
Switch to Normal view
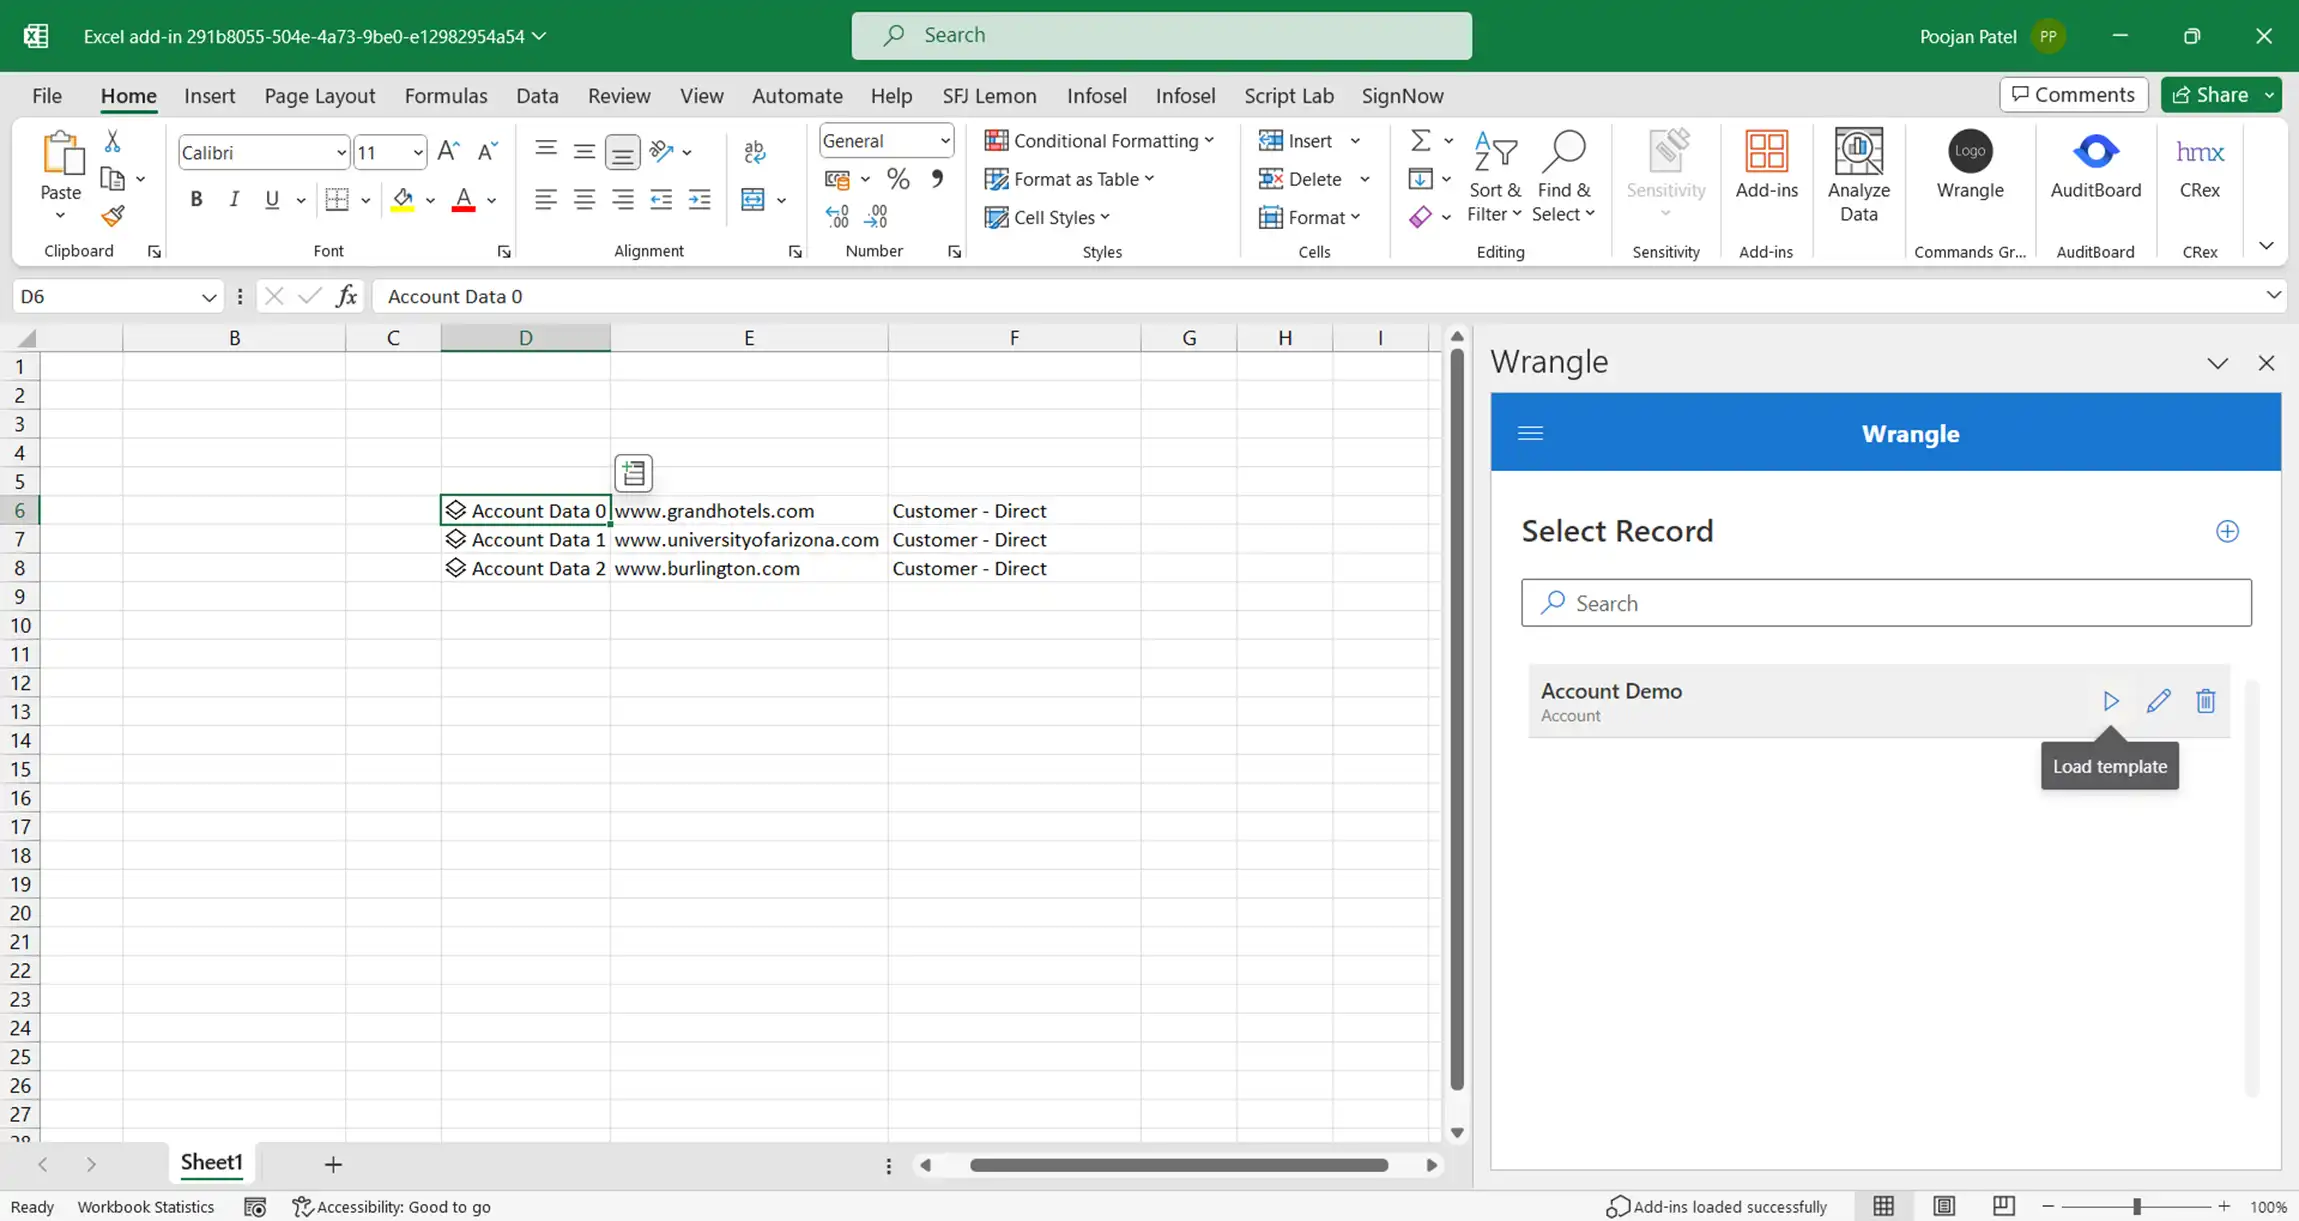click(1884, 1206)
